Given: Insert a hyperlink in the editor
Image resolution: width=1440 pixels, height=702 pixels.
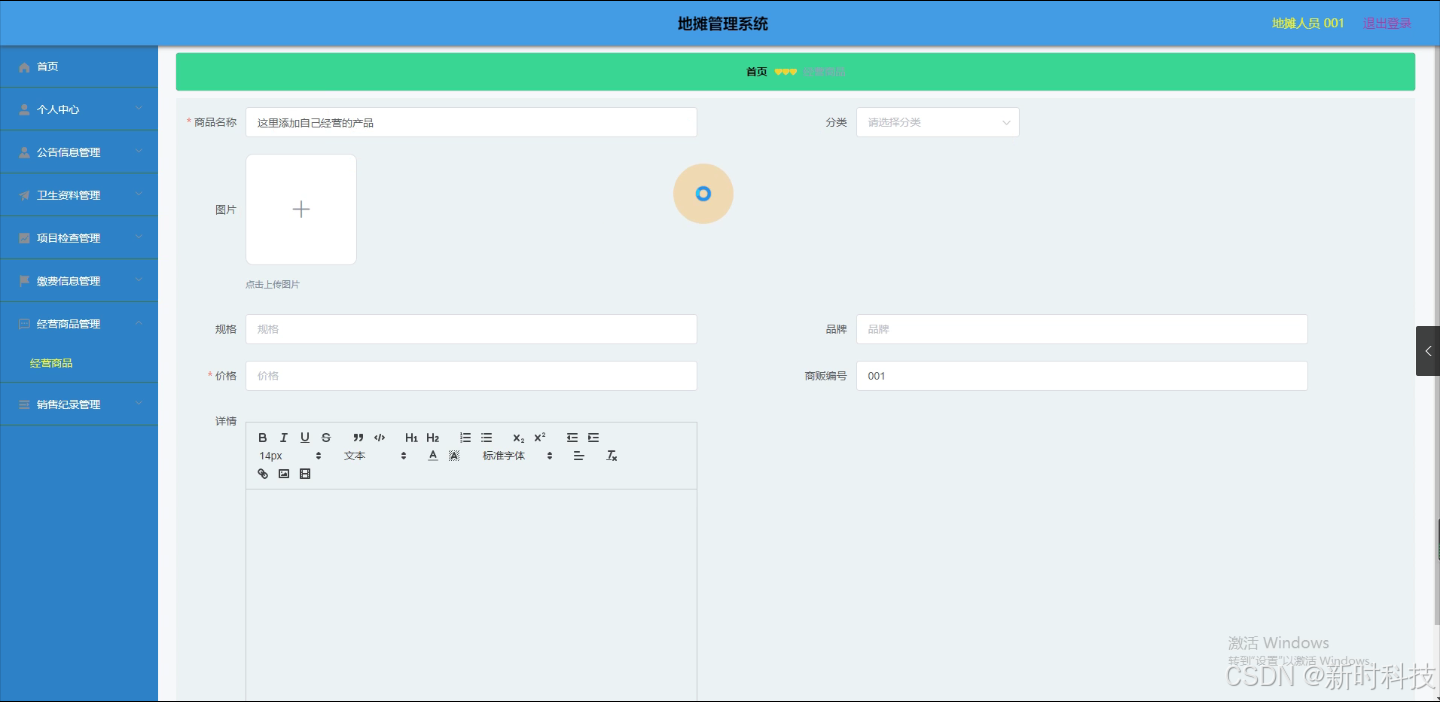Looking at the screenshot, I should tap(263, 474).
